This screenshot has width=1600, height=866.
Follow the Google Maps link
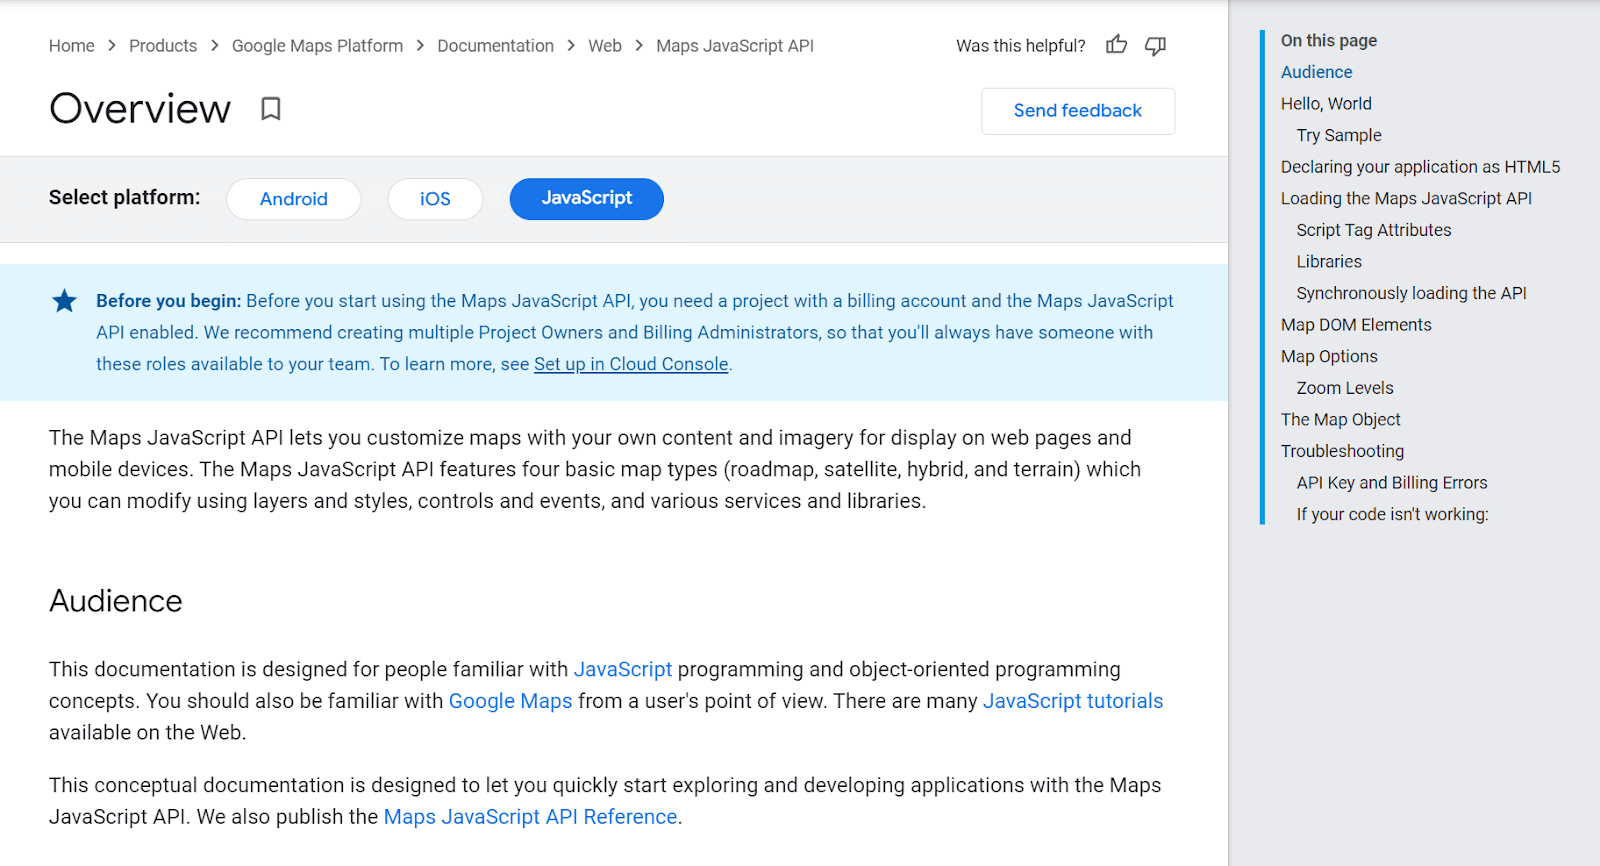(510, 701)
